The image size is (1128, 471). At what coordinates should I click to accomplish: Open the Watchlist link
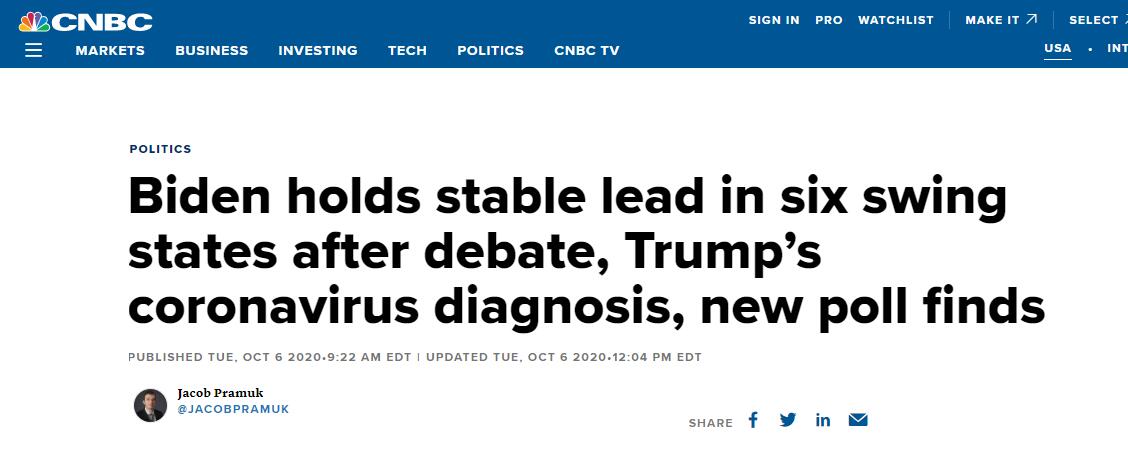[896, 20]
